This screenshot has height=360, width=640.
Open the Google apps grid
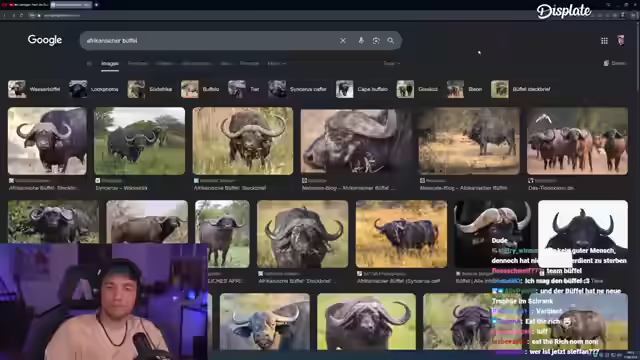click(x=604, y=40)
